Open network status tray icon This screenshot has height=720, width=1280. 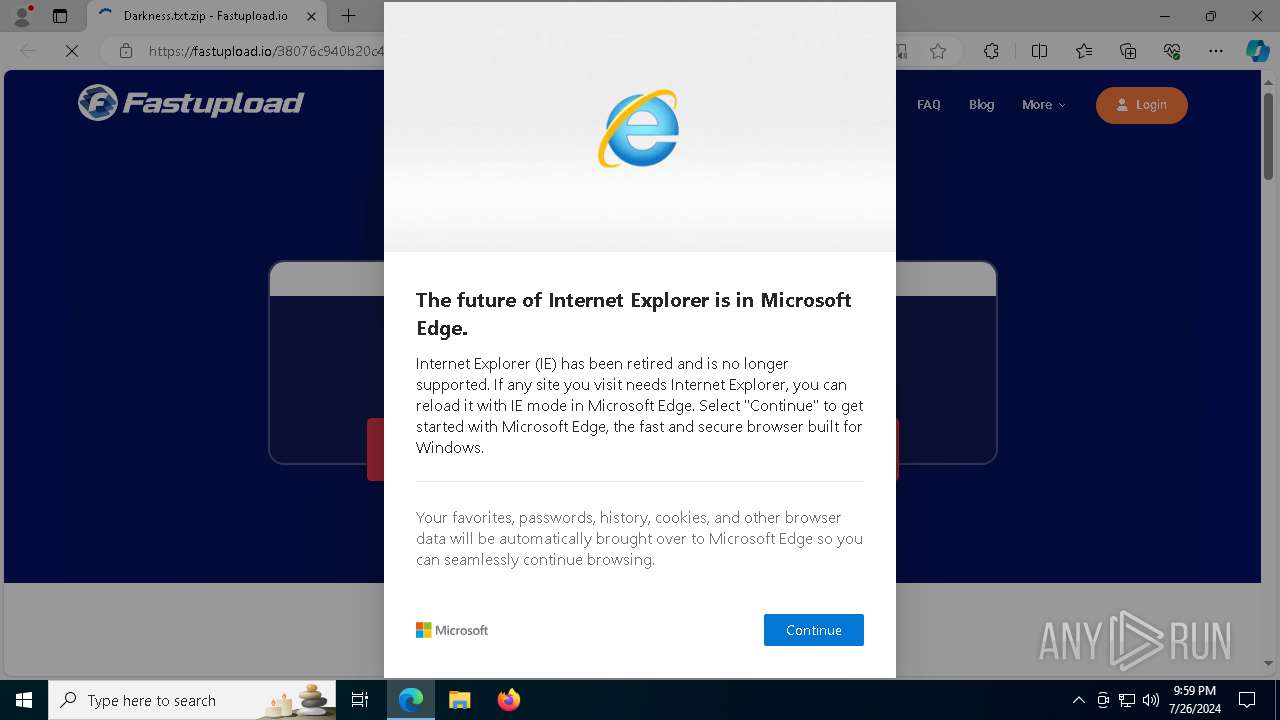(x=1127, y=700)
